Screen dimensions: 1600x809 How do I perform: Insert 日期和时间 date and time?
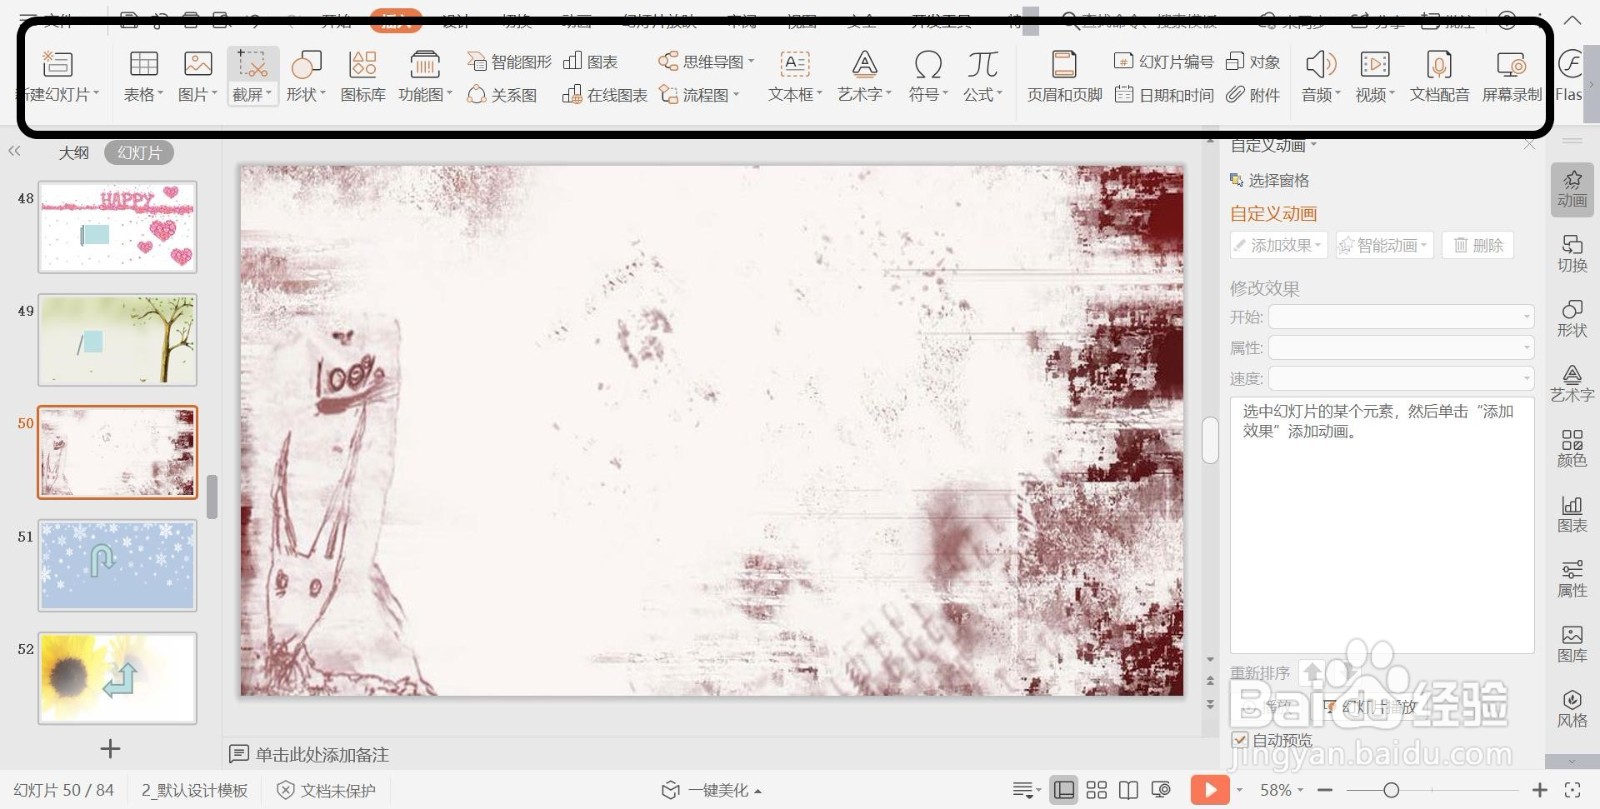pos(1163,95)
